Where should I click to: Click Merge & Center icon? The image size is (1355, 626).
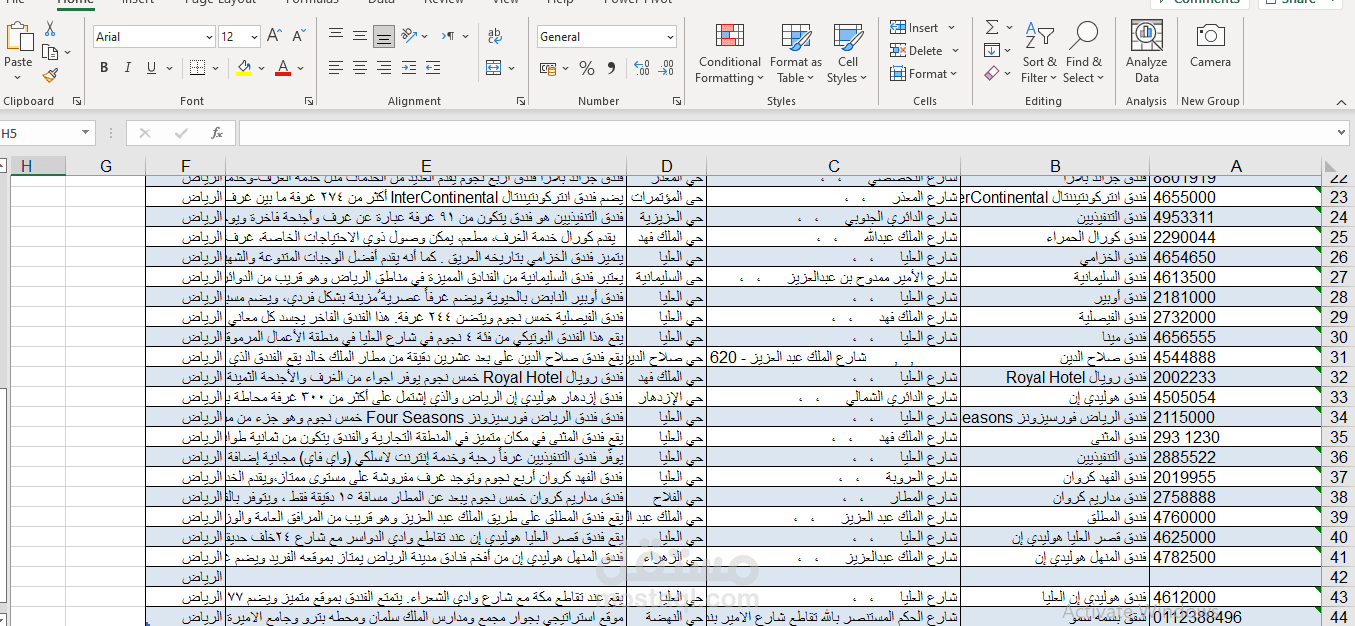(x=492, y=68)
